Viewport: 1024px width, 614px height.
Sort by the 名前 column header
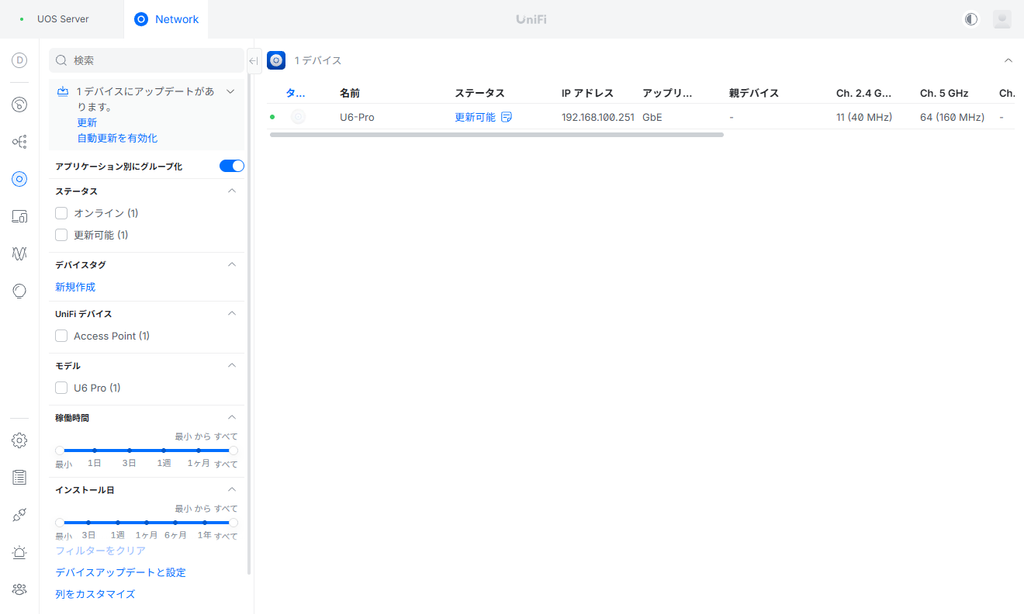point(349,93)
